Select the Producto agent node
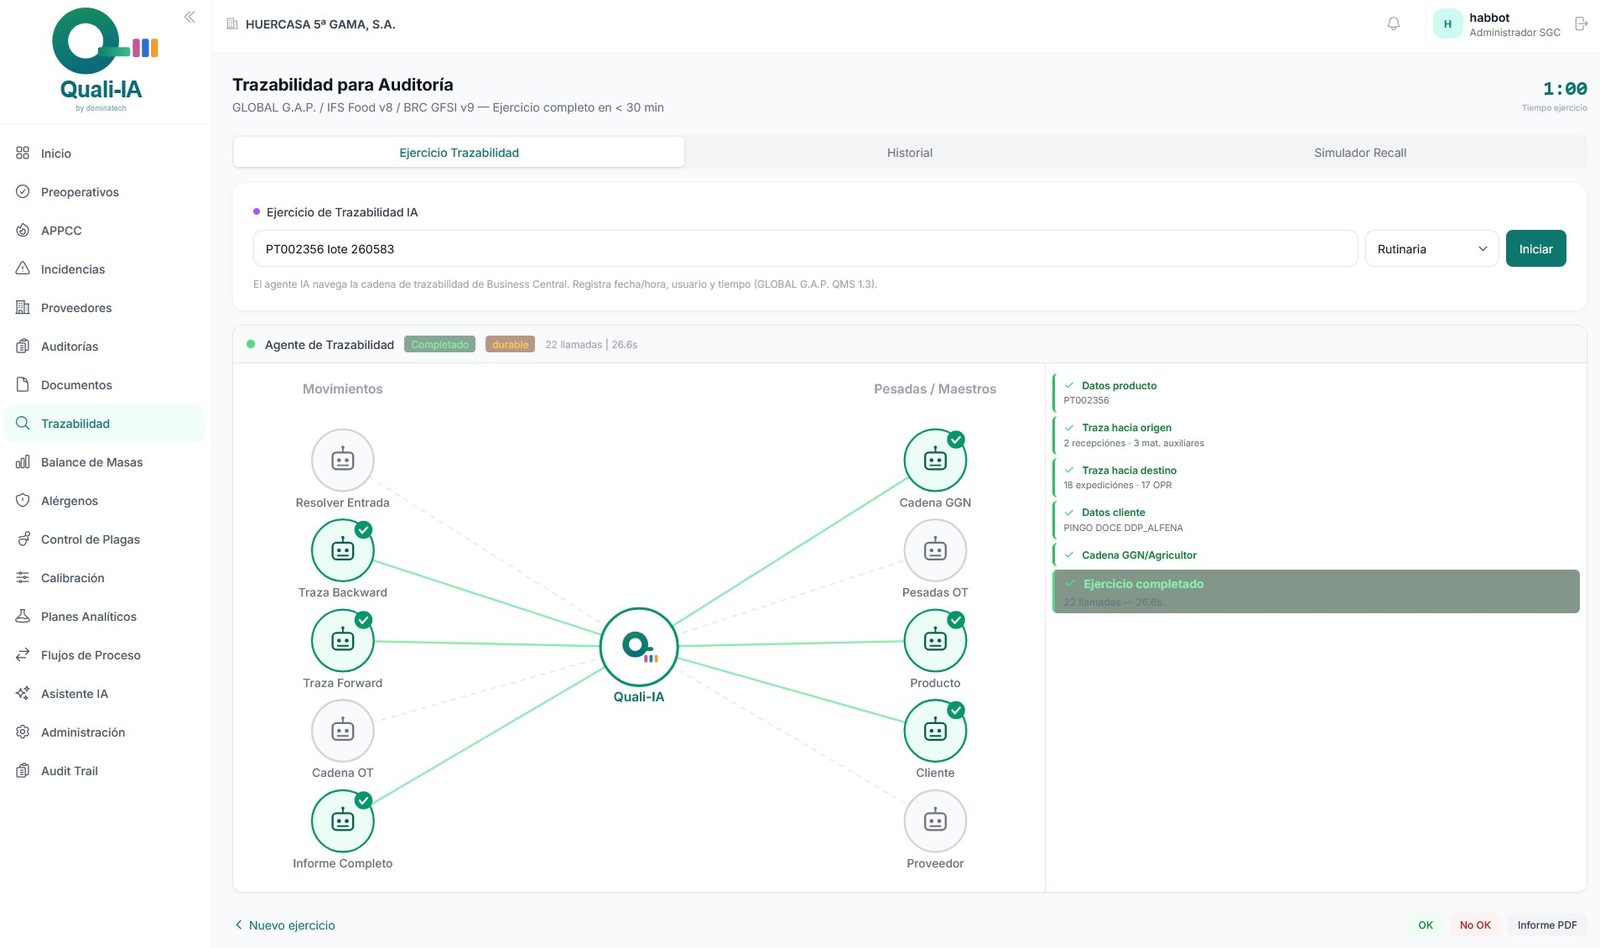This screenshot has height=948, width=1600. pos(935,641)
